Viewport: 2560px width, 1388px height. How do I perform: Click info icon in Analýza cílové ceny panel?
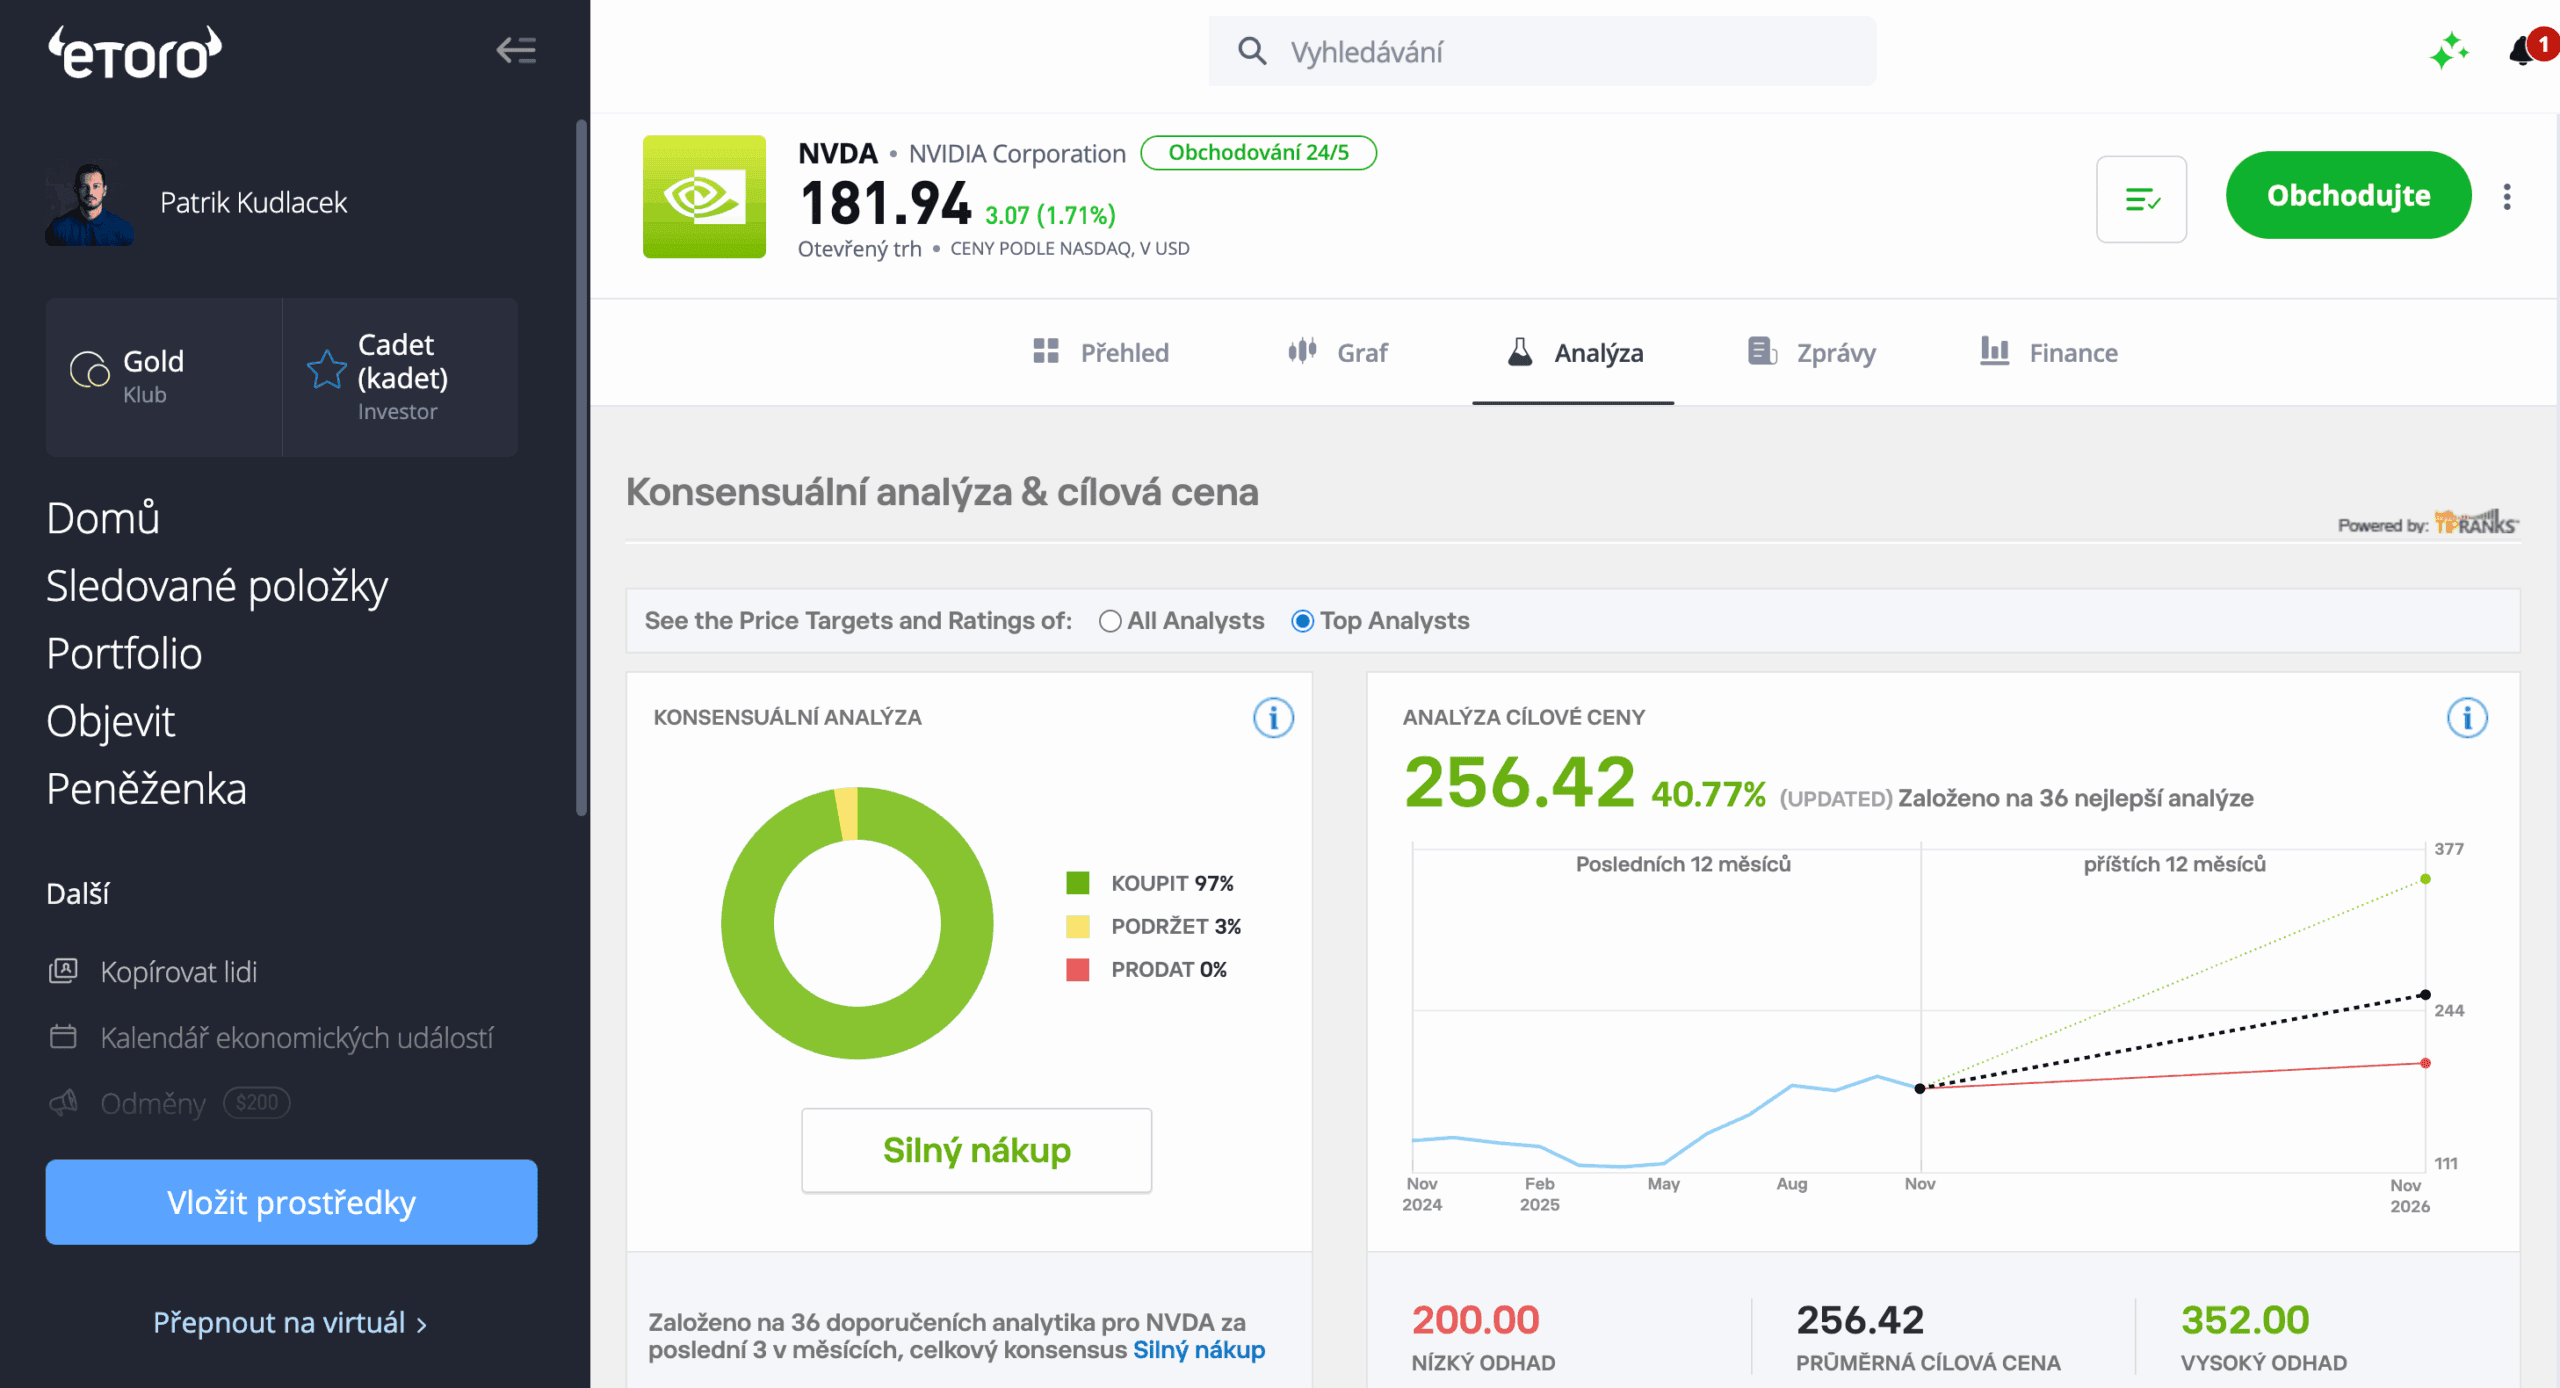(2466, 718)
